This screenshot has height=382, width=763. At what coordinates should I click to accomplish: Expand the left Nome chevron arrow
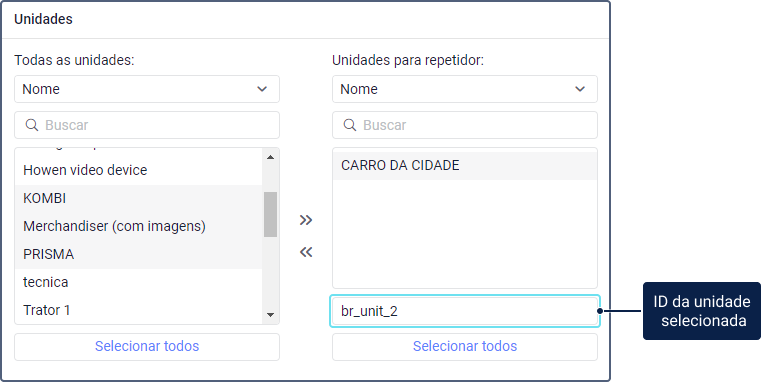pyautogui.click(x=262, y=89)
